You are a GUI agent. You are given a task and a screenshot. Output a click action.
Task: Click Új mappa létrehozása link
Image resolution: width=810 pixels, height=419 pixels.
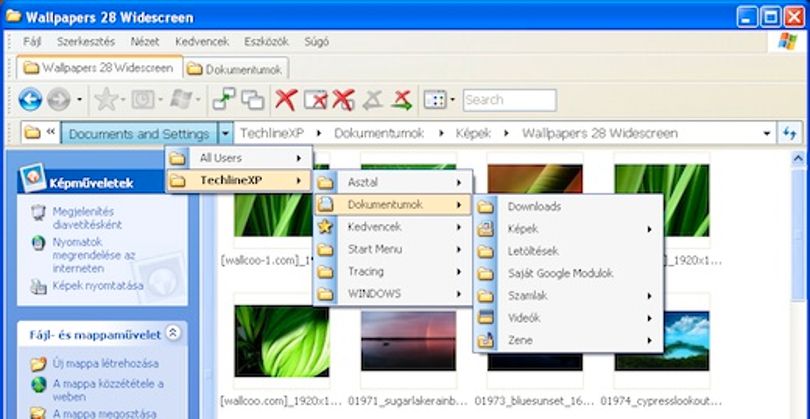105,363
